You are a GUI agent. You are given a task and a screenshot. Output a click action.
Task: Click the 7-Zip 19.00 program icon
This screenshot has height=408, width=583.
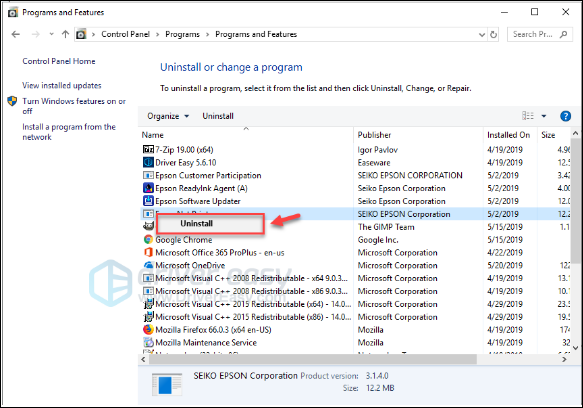tap(148, 150)
